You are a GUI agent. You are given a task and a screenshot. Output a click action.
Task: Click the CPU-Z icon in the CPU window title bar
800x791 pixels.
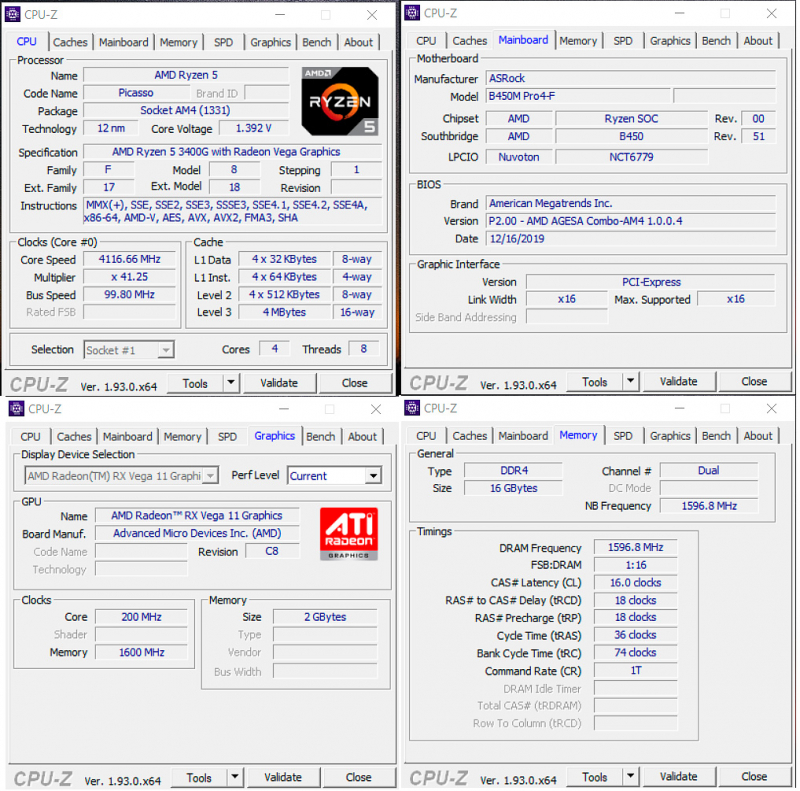12,15
